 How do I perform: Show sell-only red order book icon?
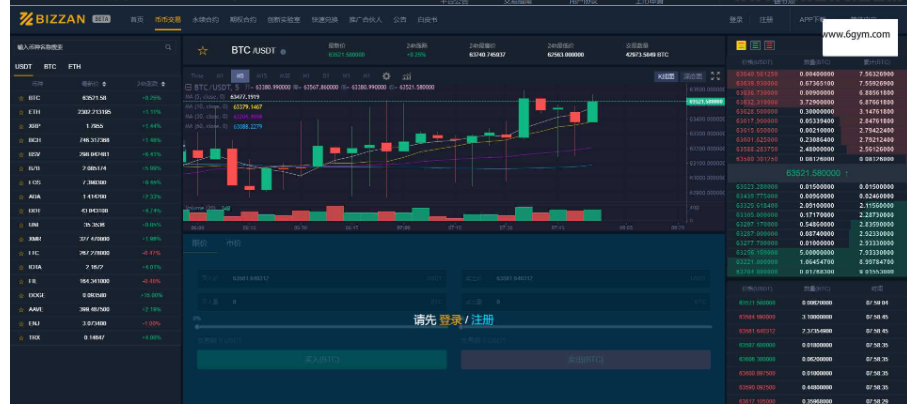point(769,45)
